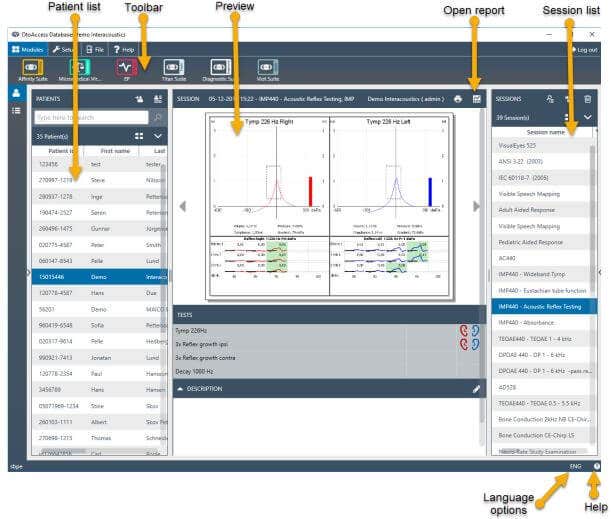Viewport: 611px width, 519px height.
Task: Click red right ear icon for Reflex growth ipsi
Action: [x=464, y=344]
